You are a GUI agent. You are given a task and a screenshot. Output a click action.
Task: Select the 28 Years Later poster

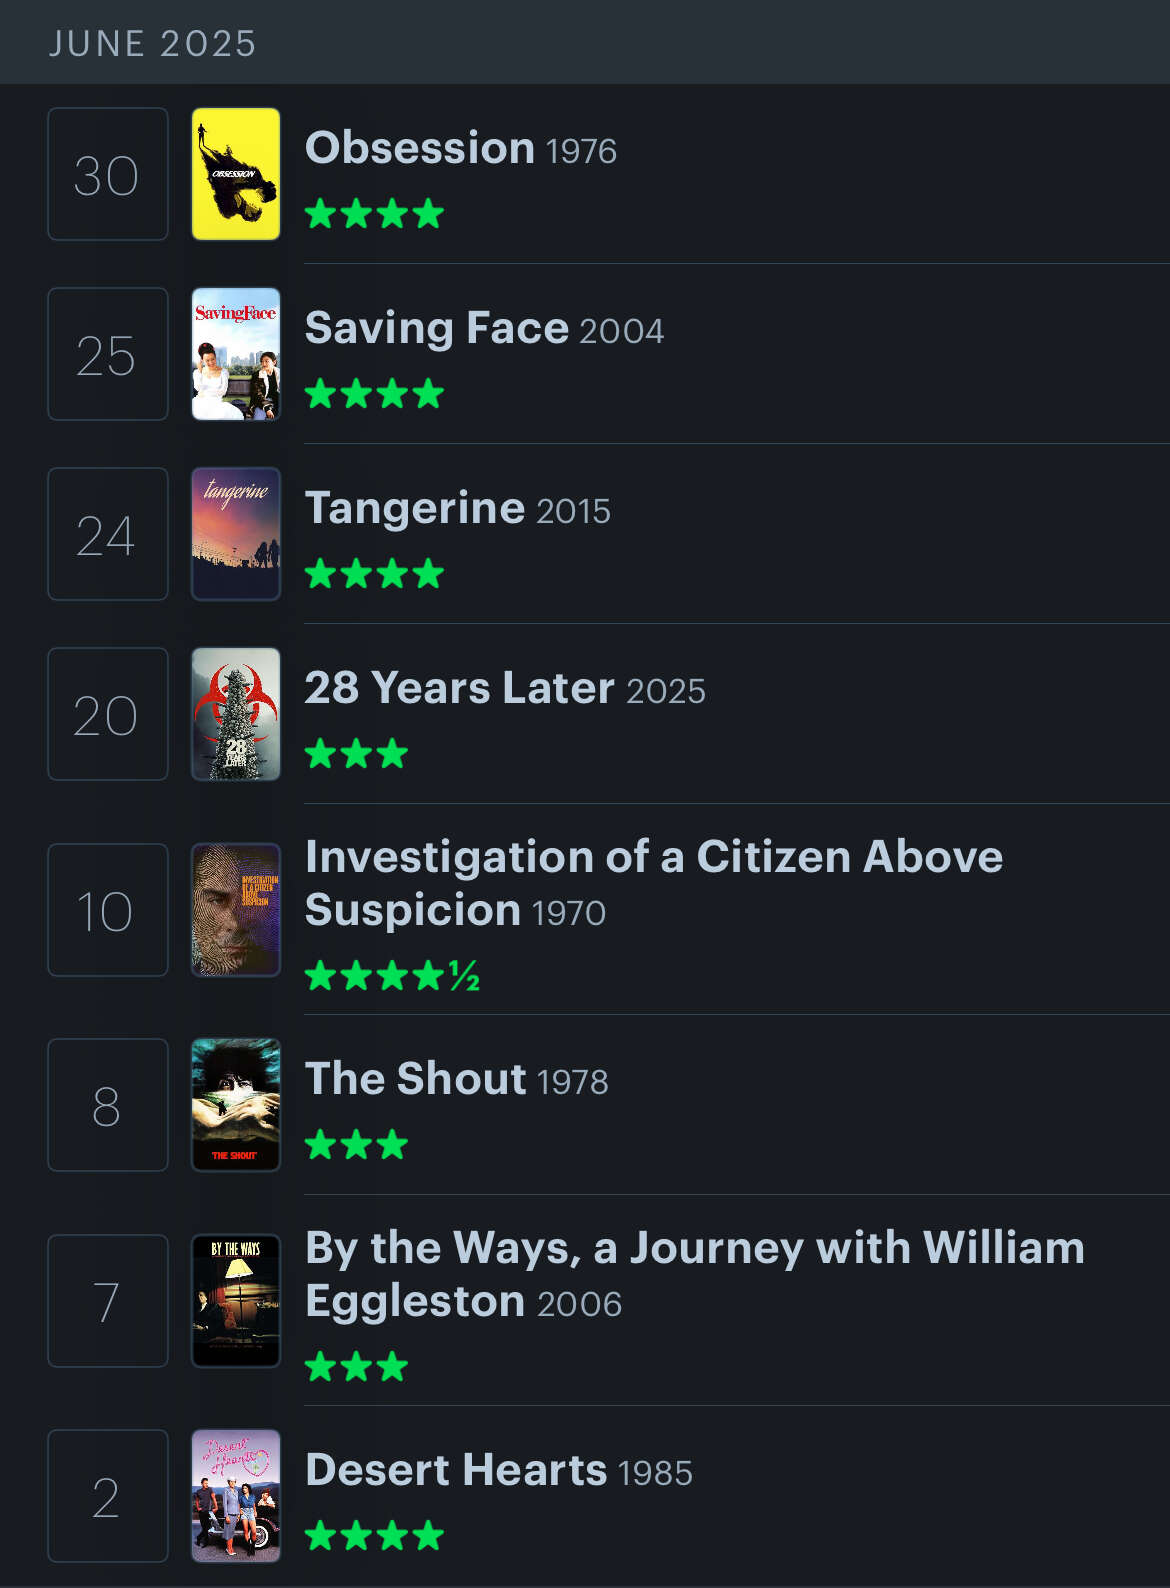(236, 714)
